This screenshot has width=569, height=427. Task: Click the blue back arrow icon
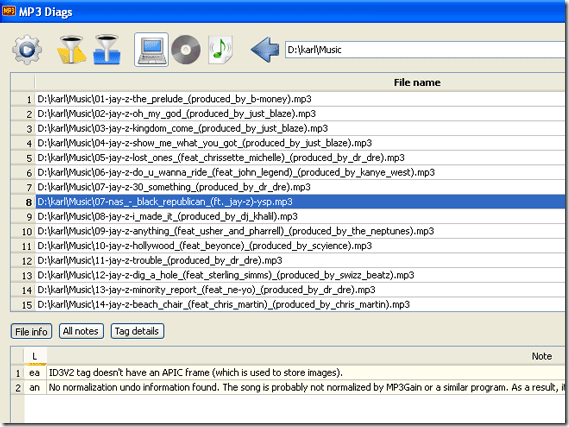(x=265, y=50)
